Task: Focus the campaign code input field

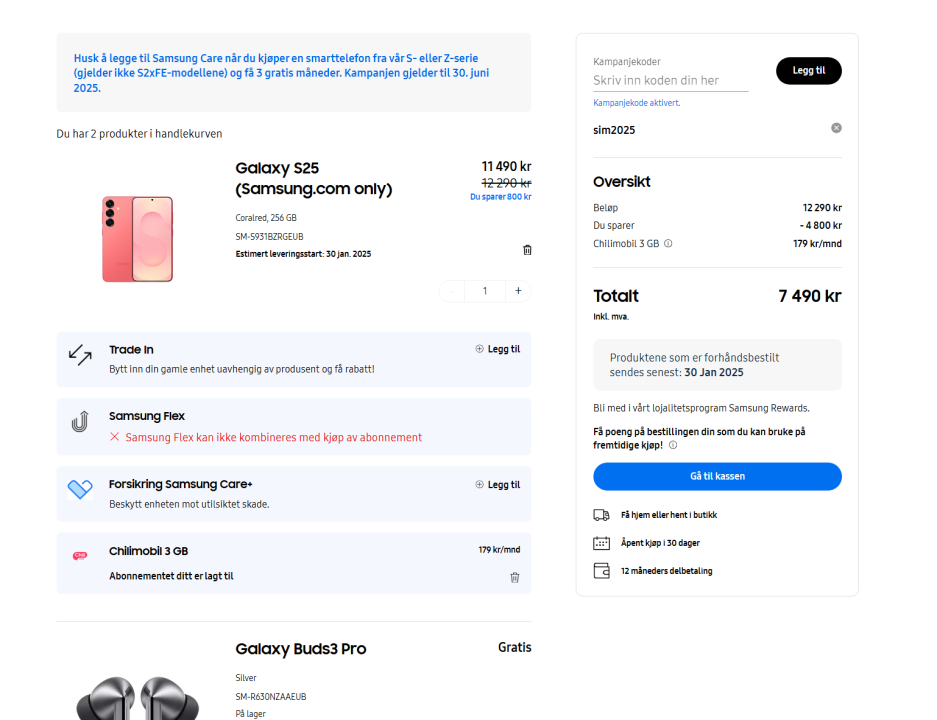Action: click(670, 80)
